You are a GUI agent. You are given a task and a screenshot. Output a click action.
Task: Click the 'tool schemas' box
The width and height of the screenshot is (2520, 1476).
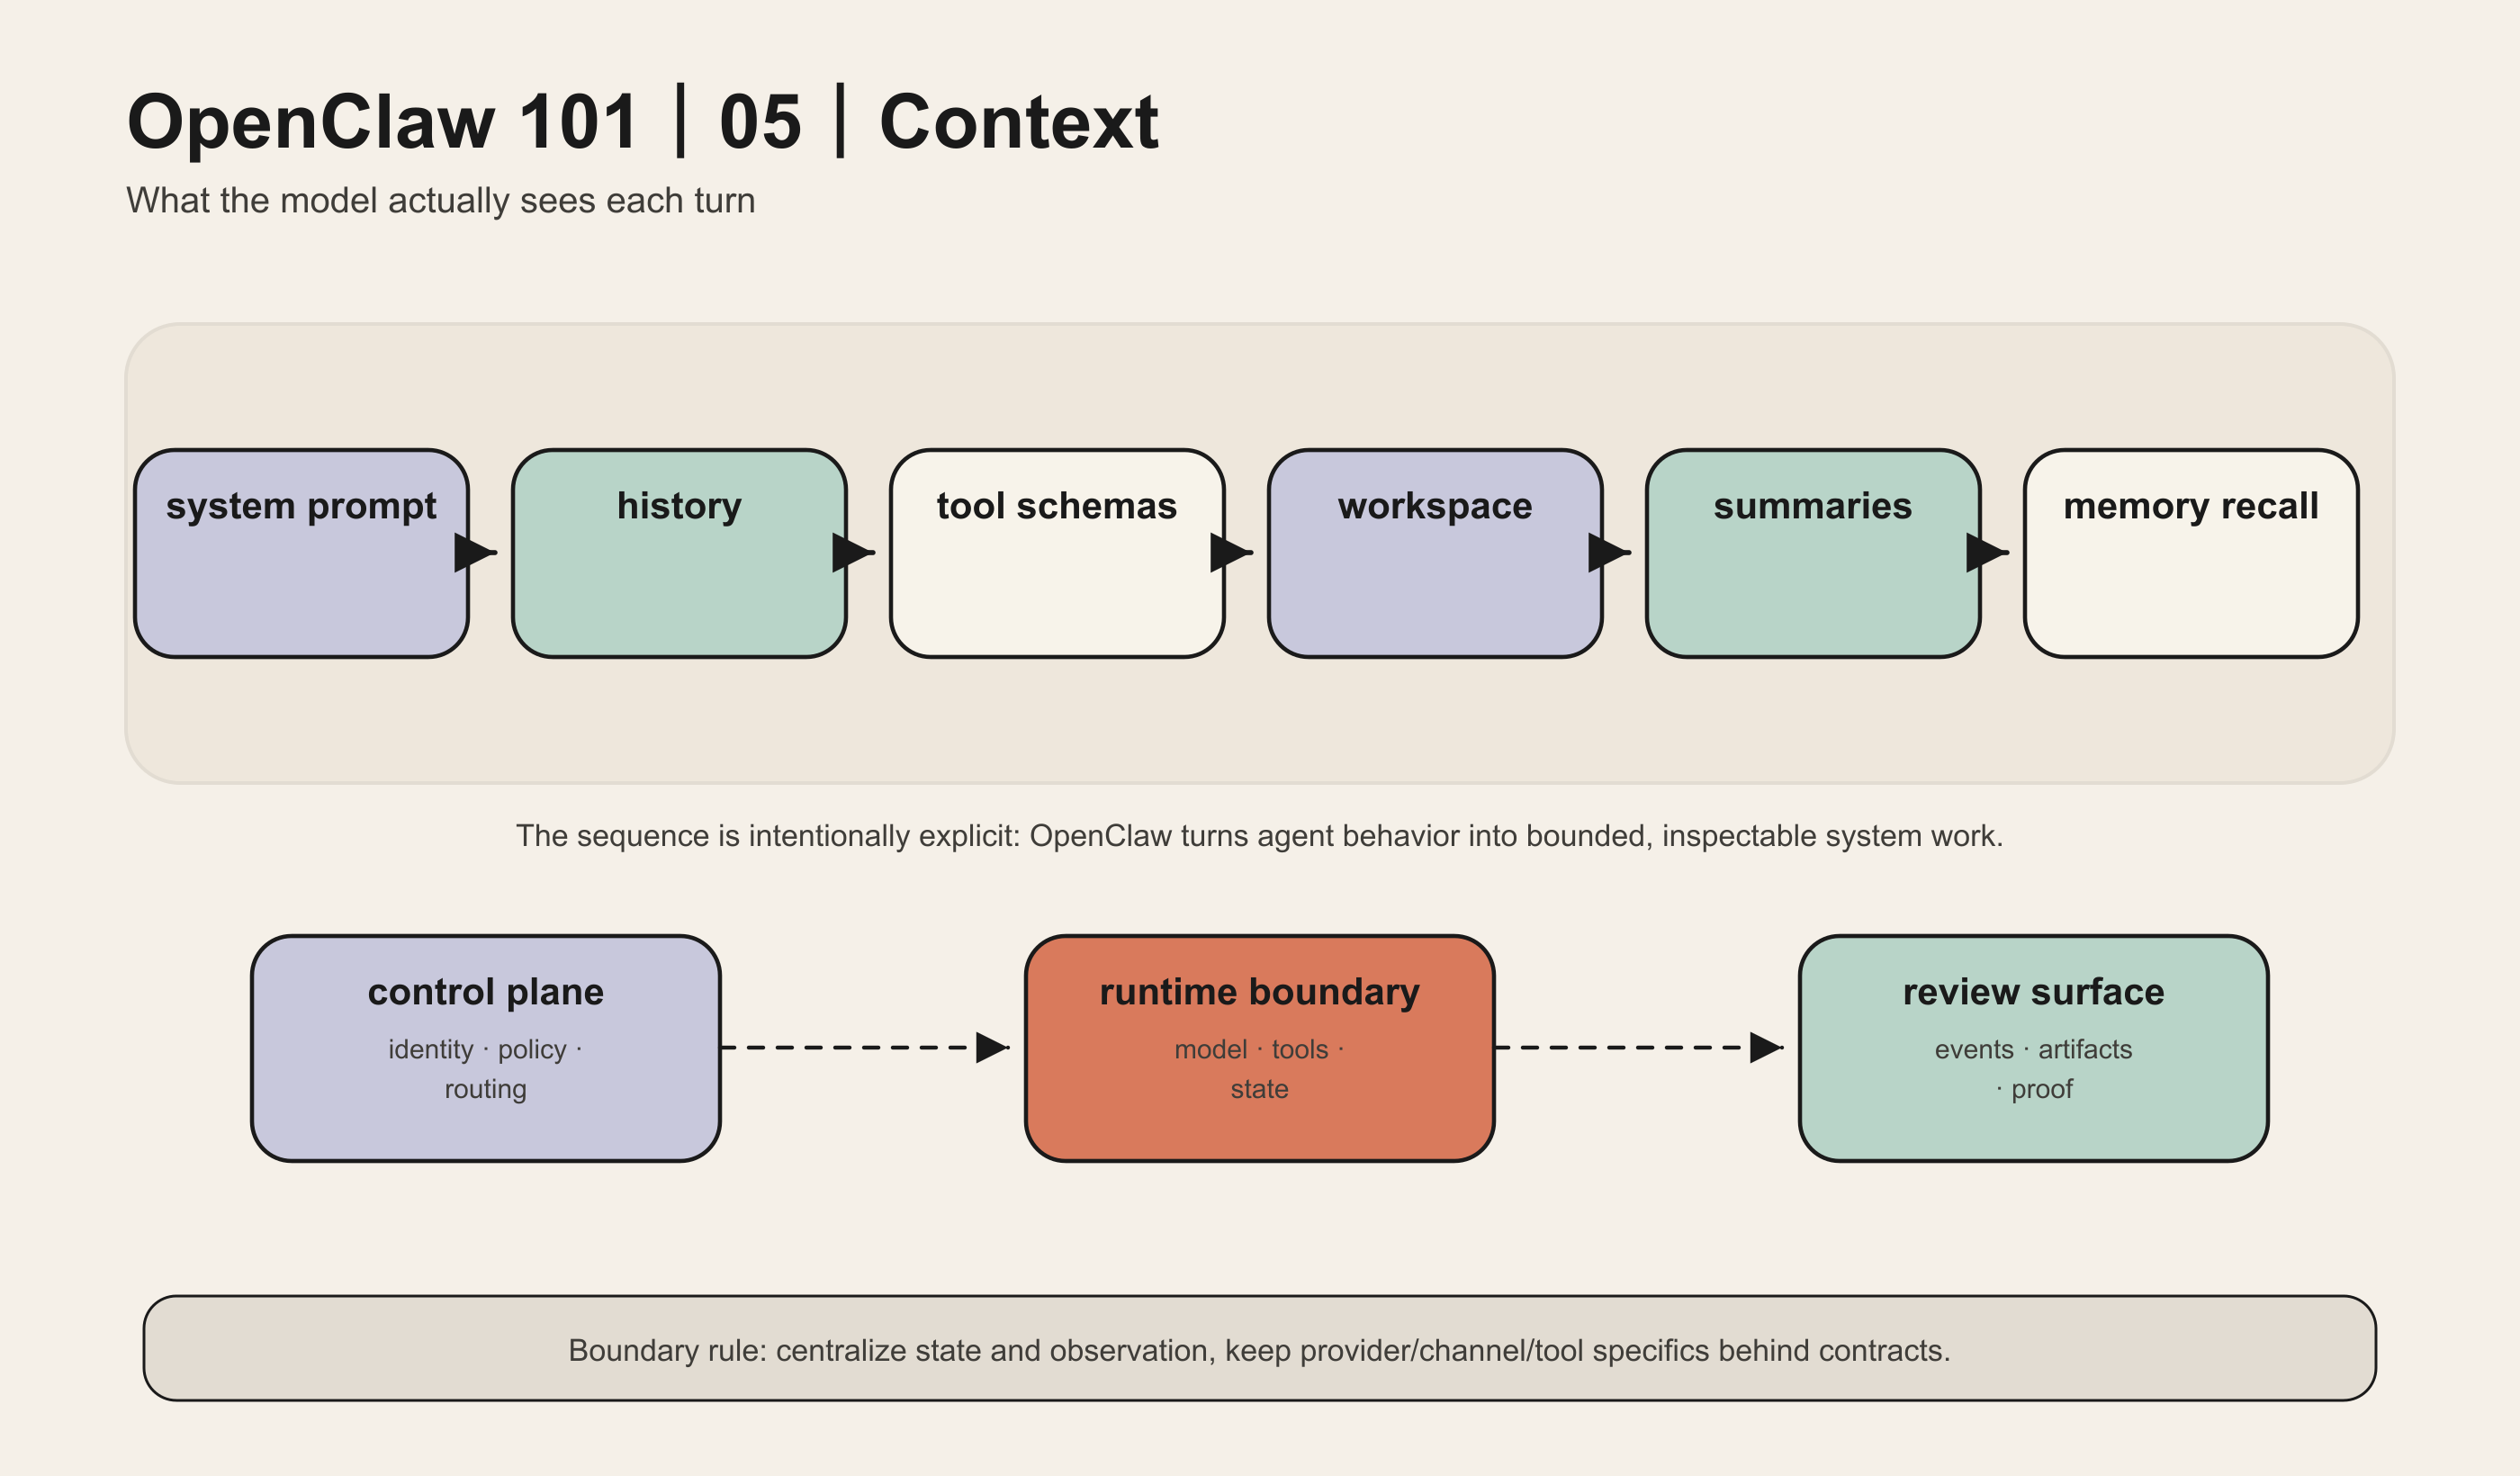point(1057,553)
